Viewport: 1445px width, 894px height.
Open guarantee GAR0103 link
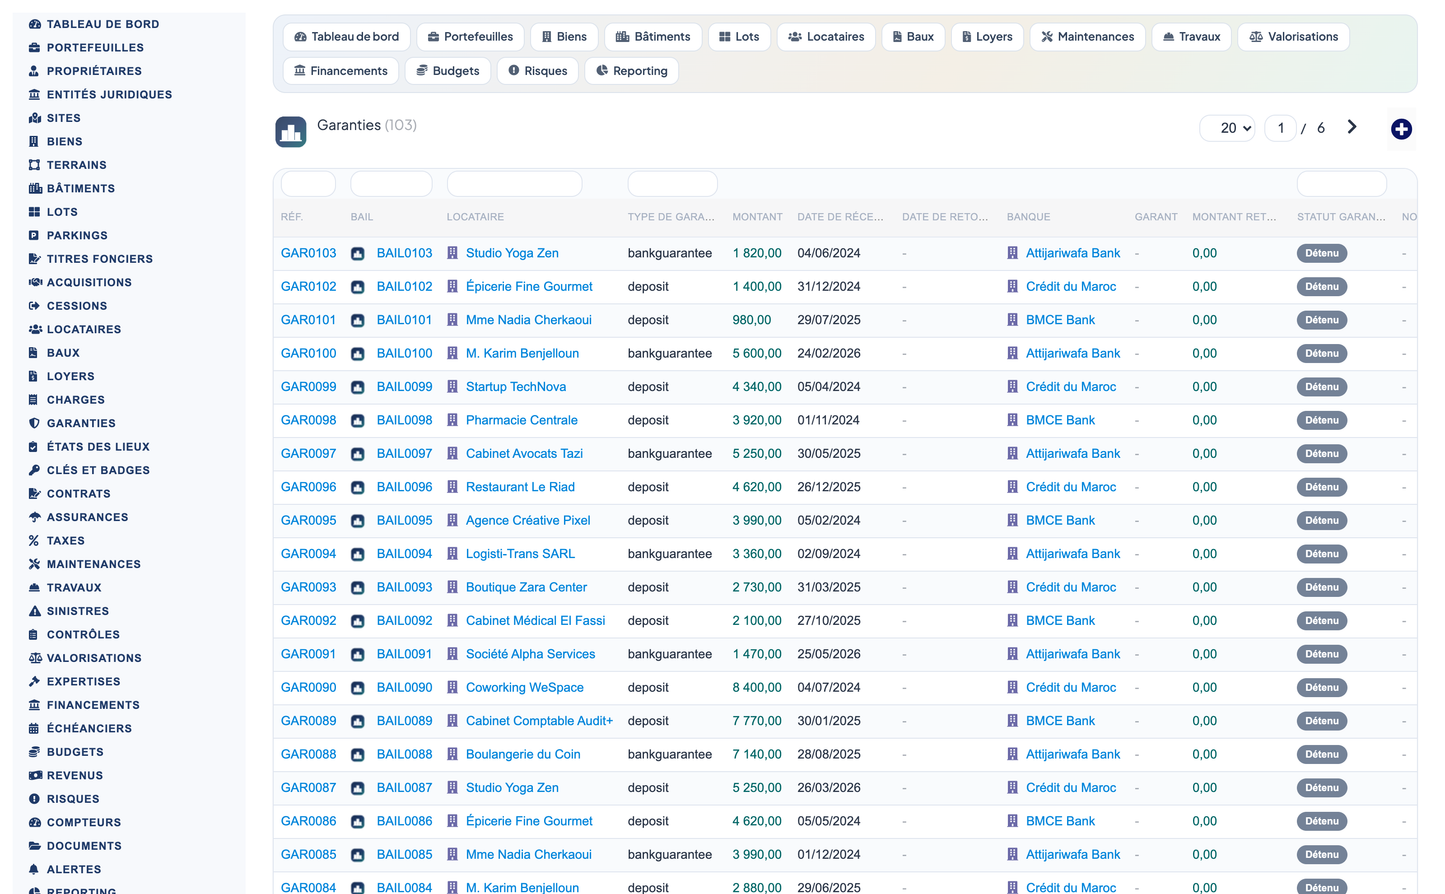(309, 254)
